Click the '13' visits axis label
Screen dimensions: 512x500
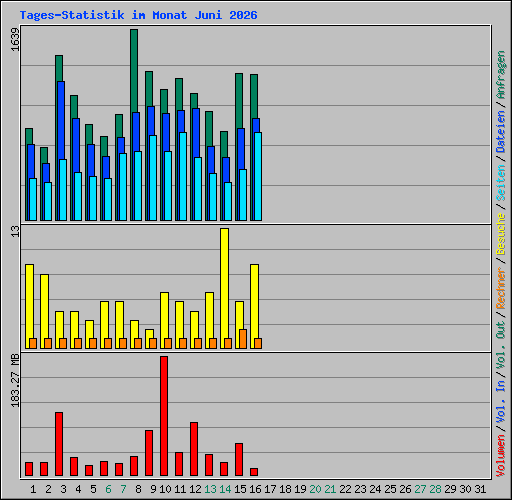(16, 231)
